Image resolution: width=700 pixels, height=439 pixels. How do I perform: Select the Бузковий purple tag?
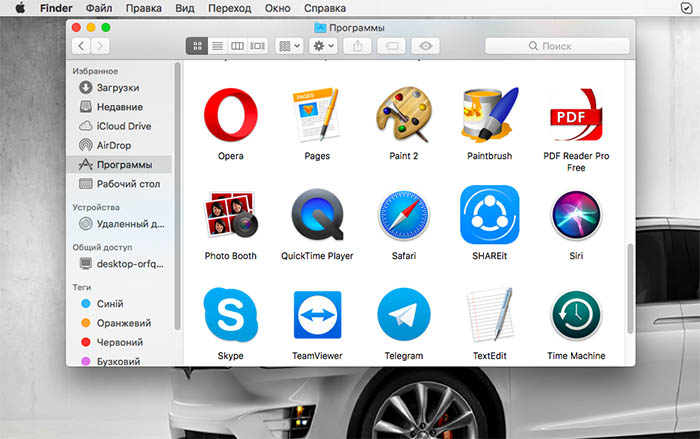118,361
